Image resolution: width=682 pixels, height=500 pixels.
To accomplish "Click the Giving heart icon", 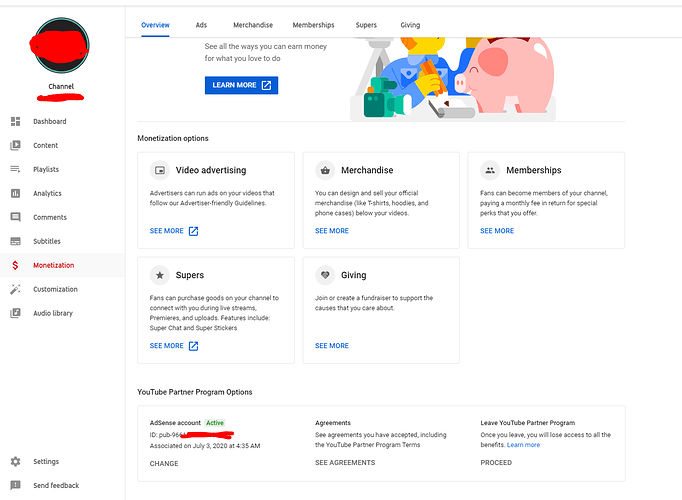I will [325, 275].
